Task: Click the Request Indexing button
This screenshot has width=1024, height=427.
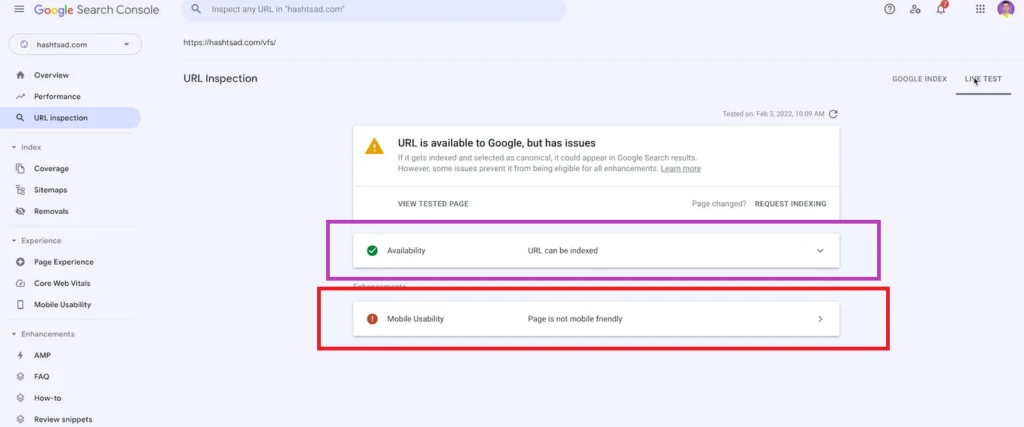Action: pyautogui.click(x=790, y=203)
